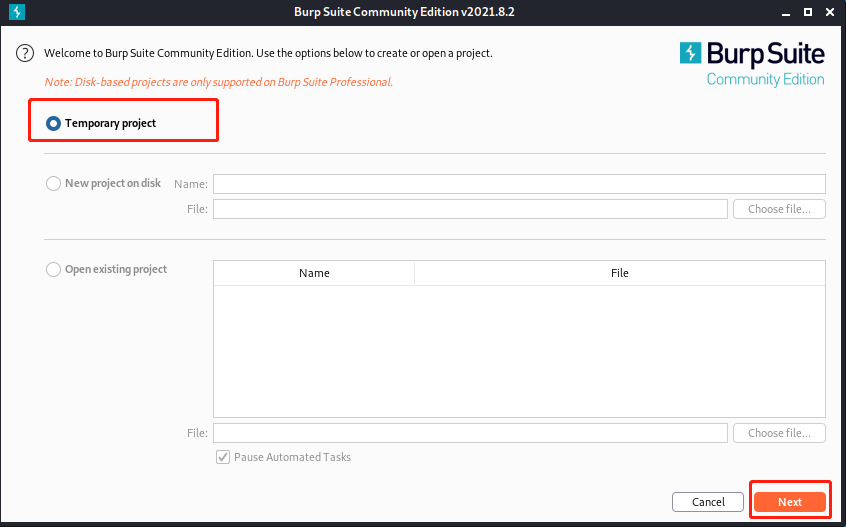The height and width of the screenshot is (527, 846).
Task: Click the new project Name input field
Action: (x=519, y=184)
